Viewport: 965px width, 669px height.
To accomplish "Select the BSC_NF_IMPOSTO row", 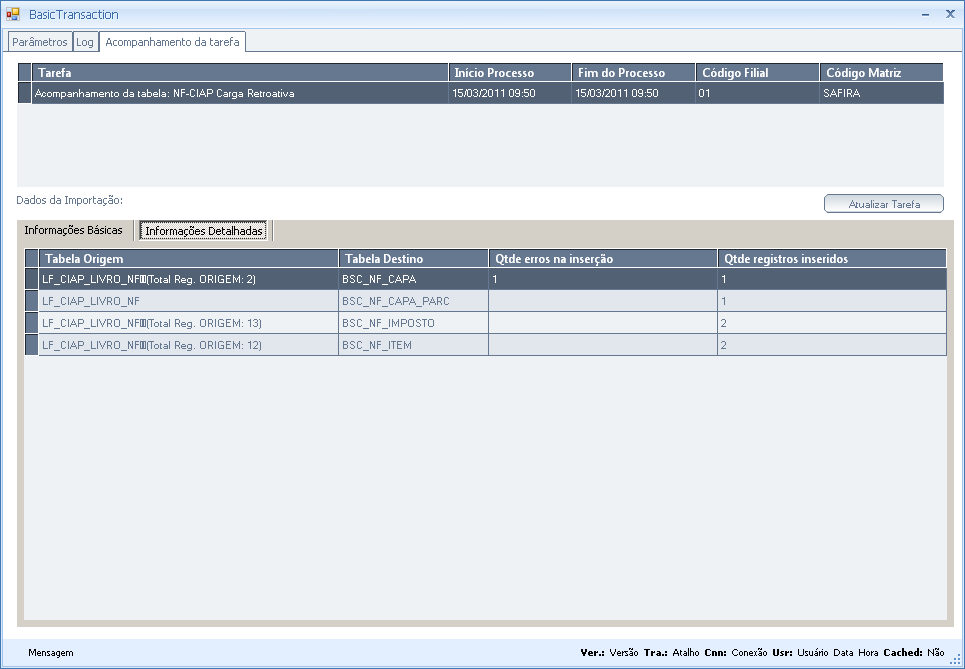I will [x=412, y=323].
